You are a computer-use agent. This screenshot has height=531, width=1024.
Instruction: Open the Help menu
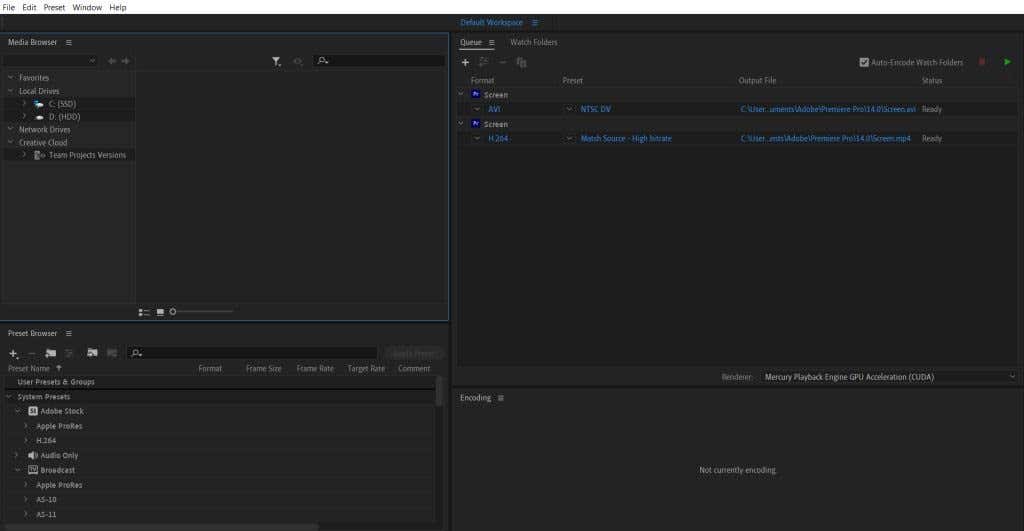(118, 7)
